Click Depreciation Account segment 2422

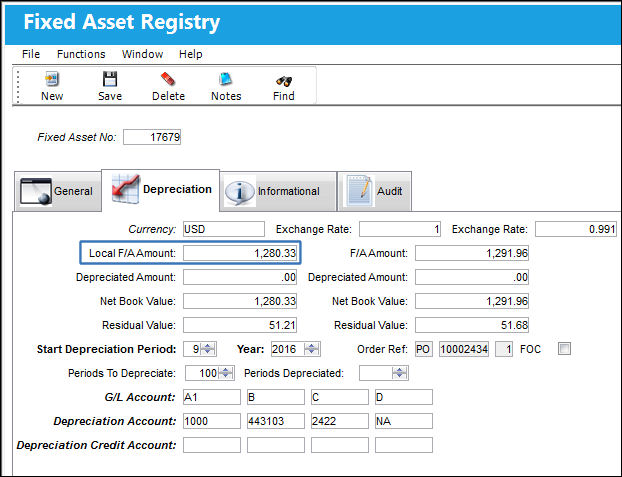click(x=340, y=421)
